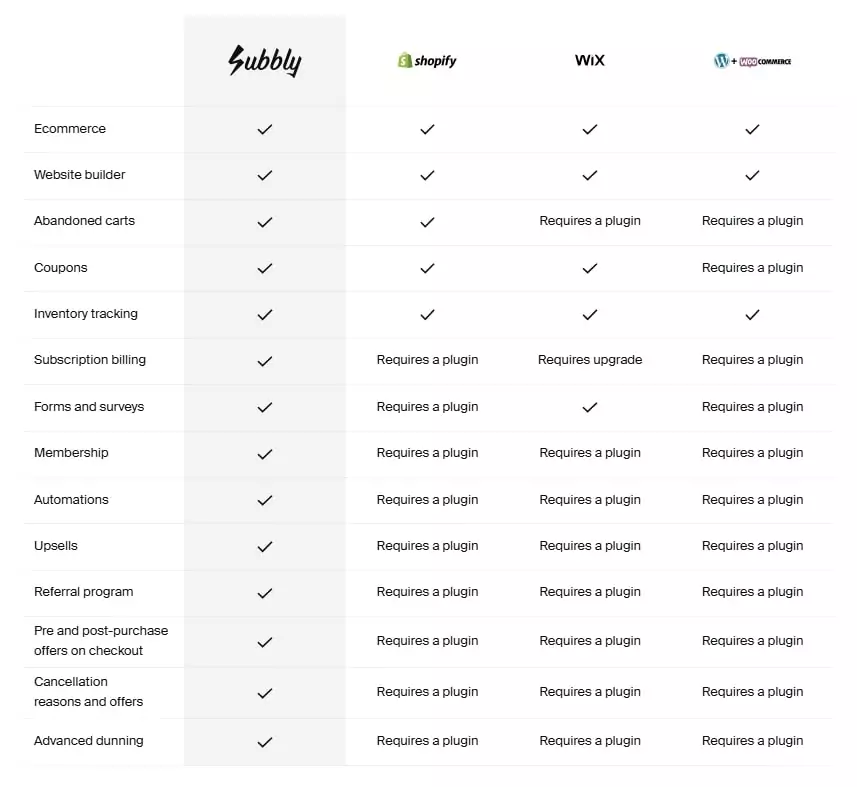Click Subbly's checkmark for Ecommerce
The width and height of the screenshot is (857, 787).
265,129
